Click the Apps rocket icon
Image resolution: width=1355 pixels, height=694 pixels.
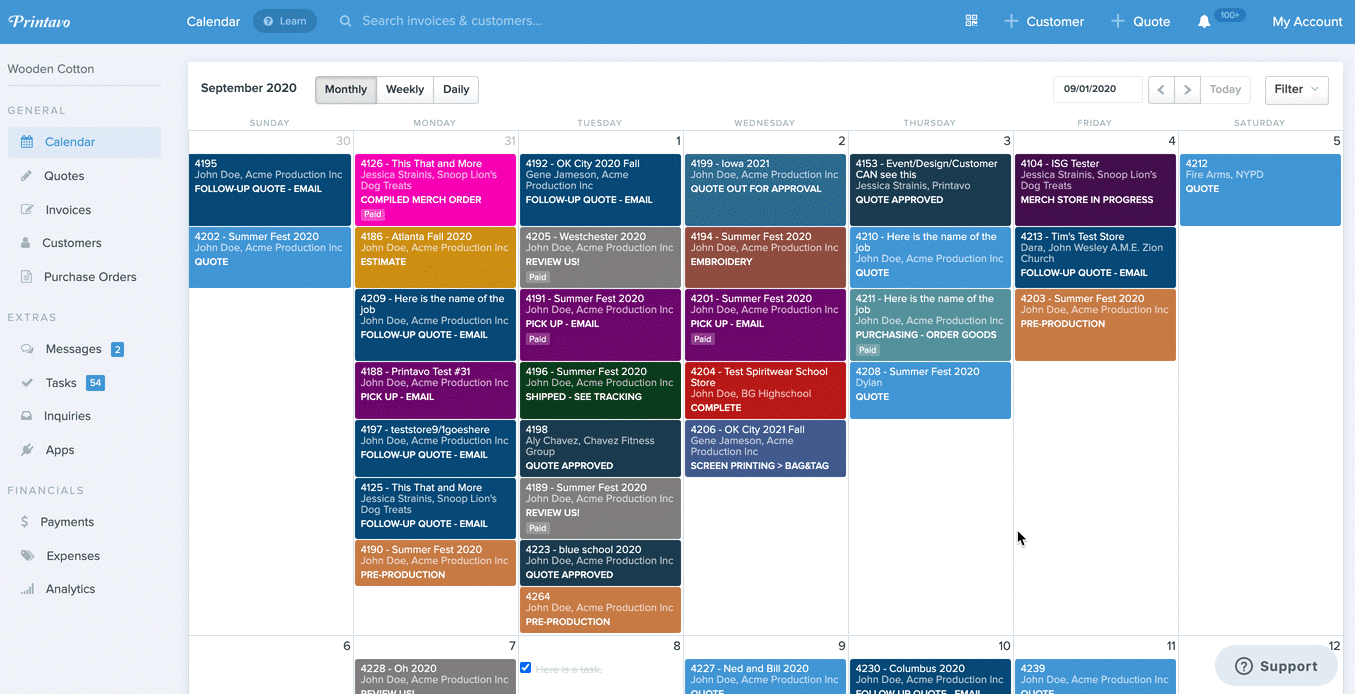[x=27, y=450]
